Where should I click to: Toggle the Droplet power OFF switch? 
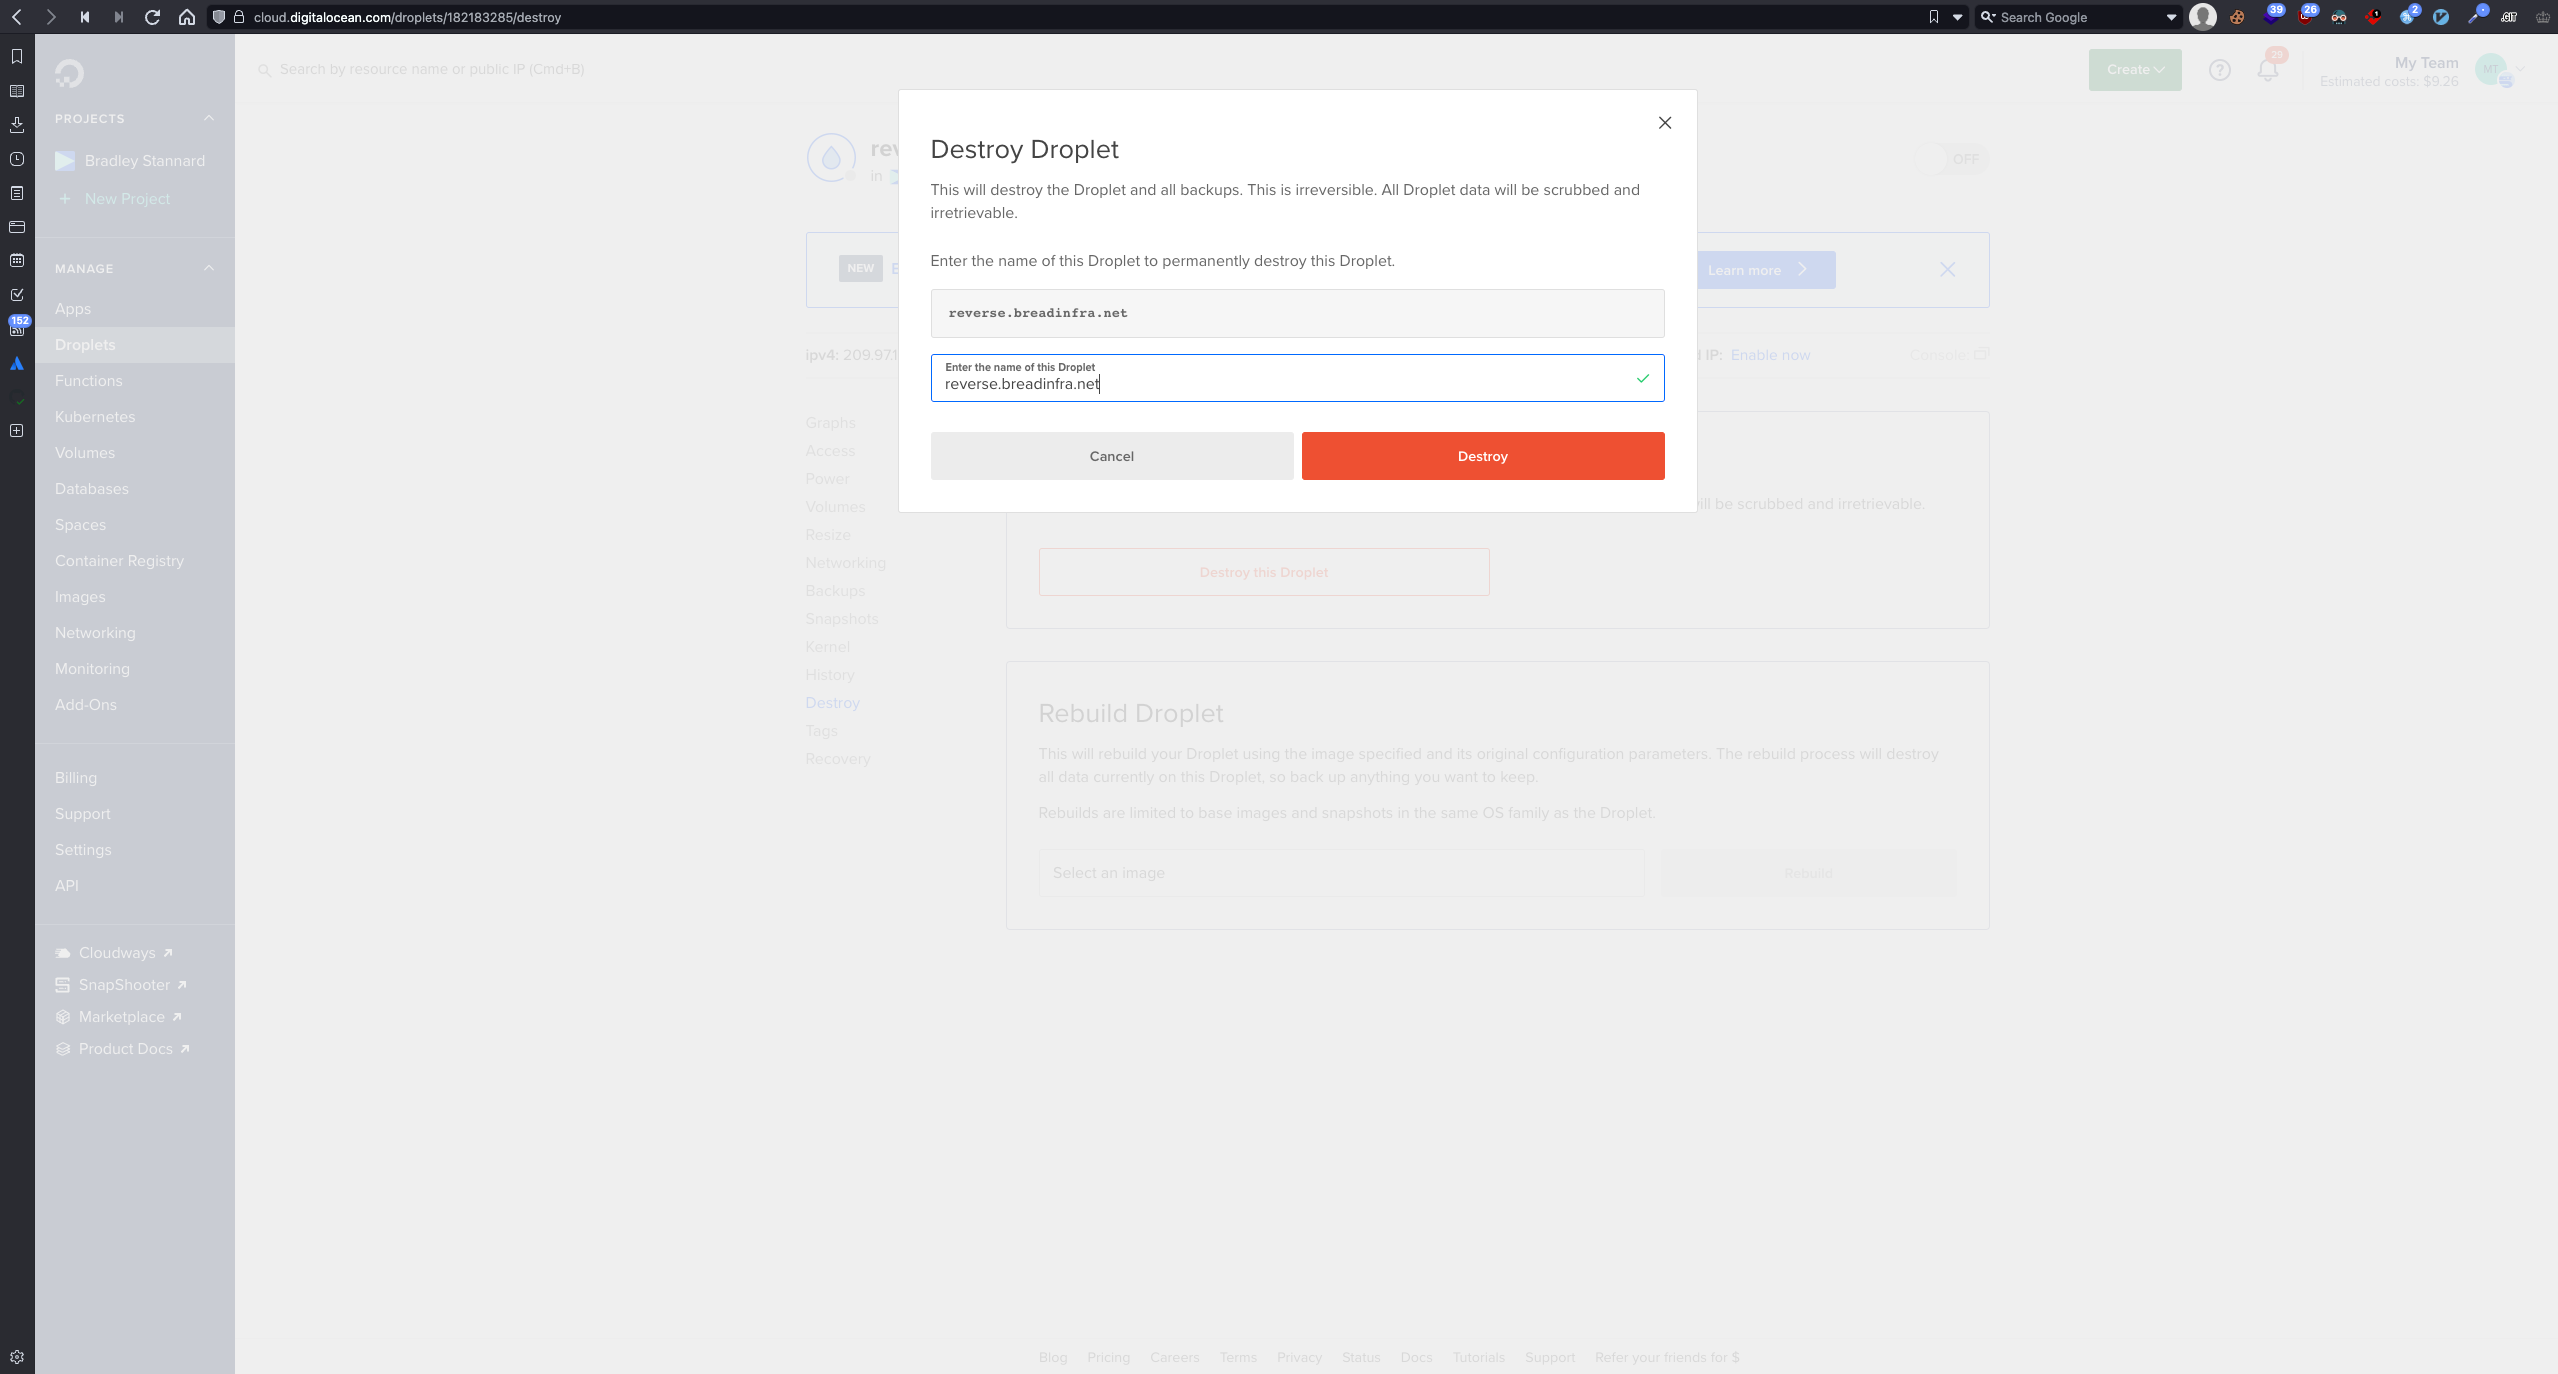[1951, 159]
